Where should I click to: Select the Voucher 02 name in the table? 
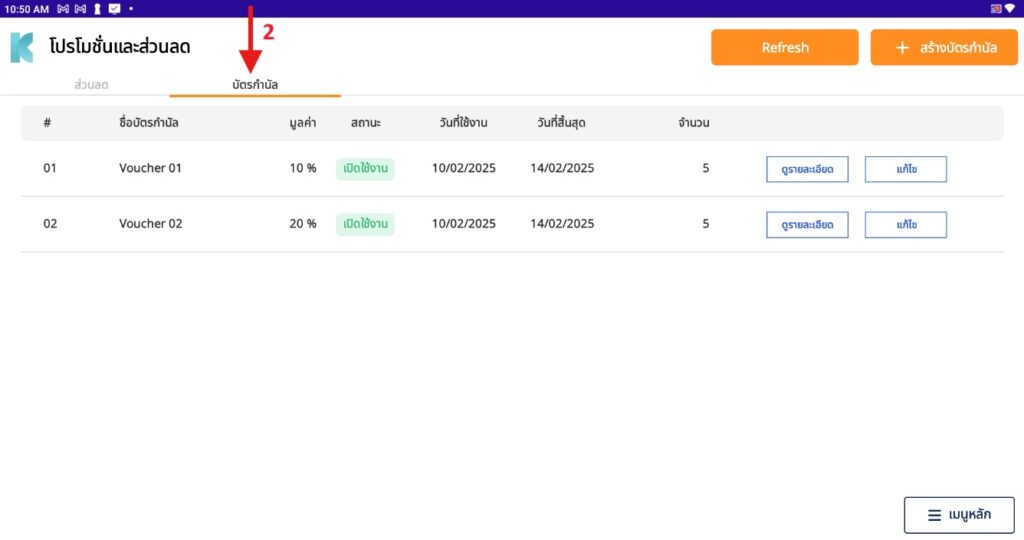[150, 224]
